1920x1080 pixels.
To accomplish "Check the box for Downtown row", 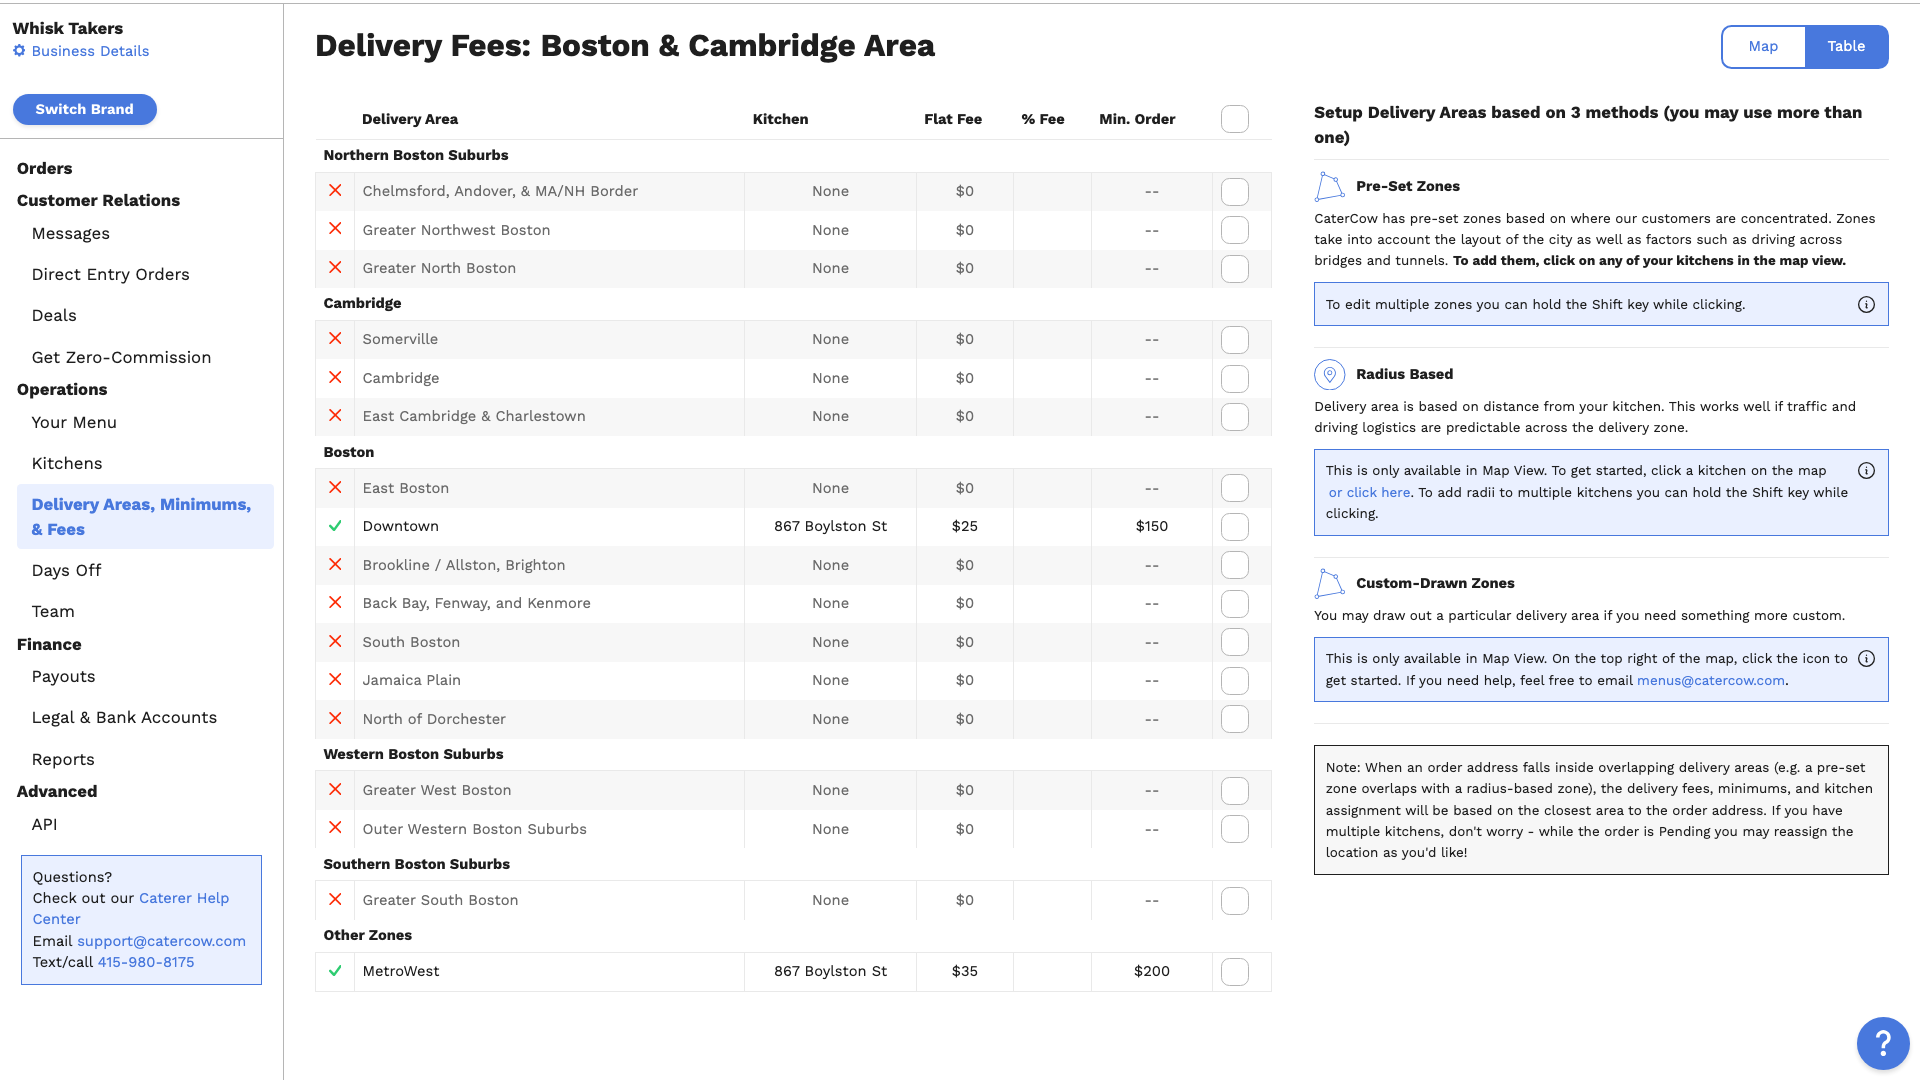I will coord(1235,527).
